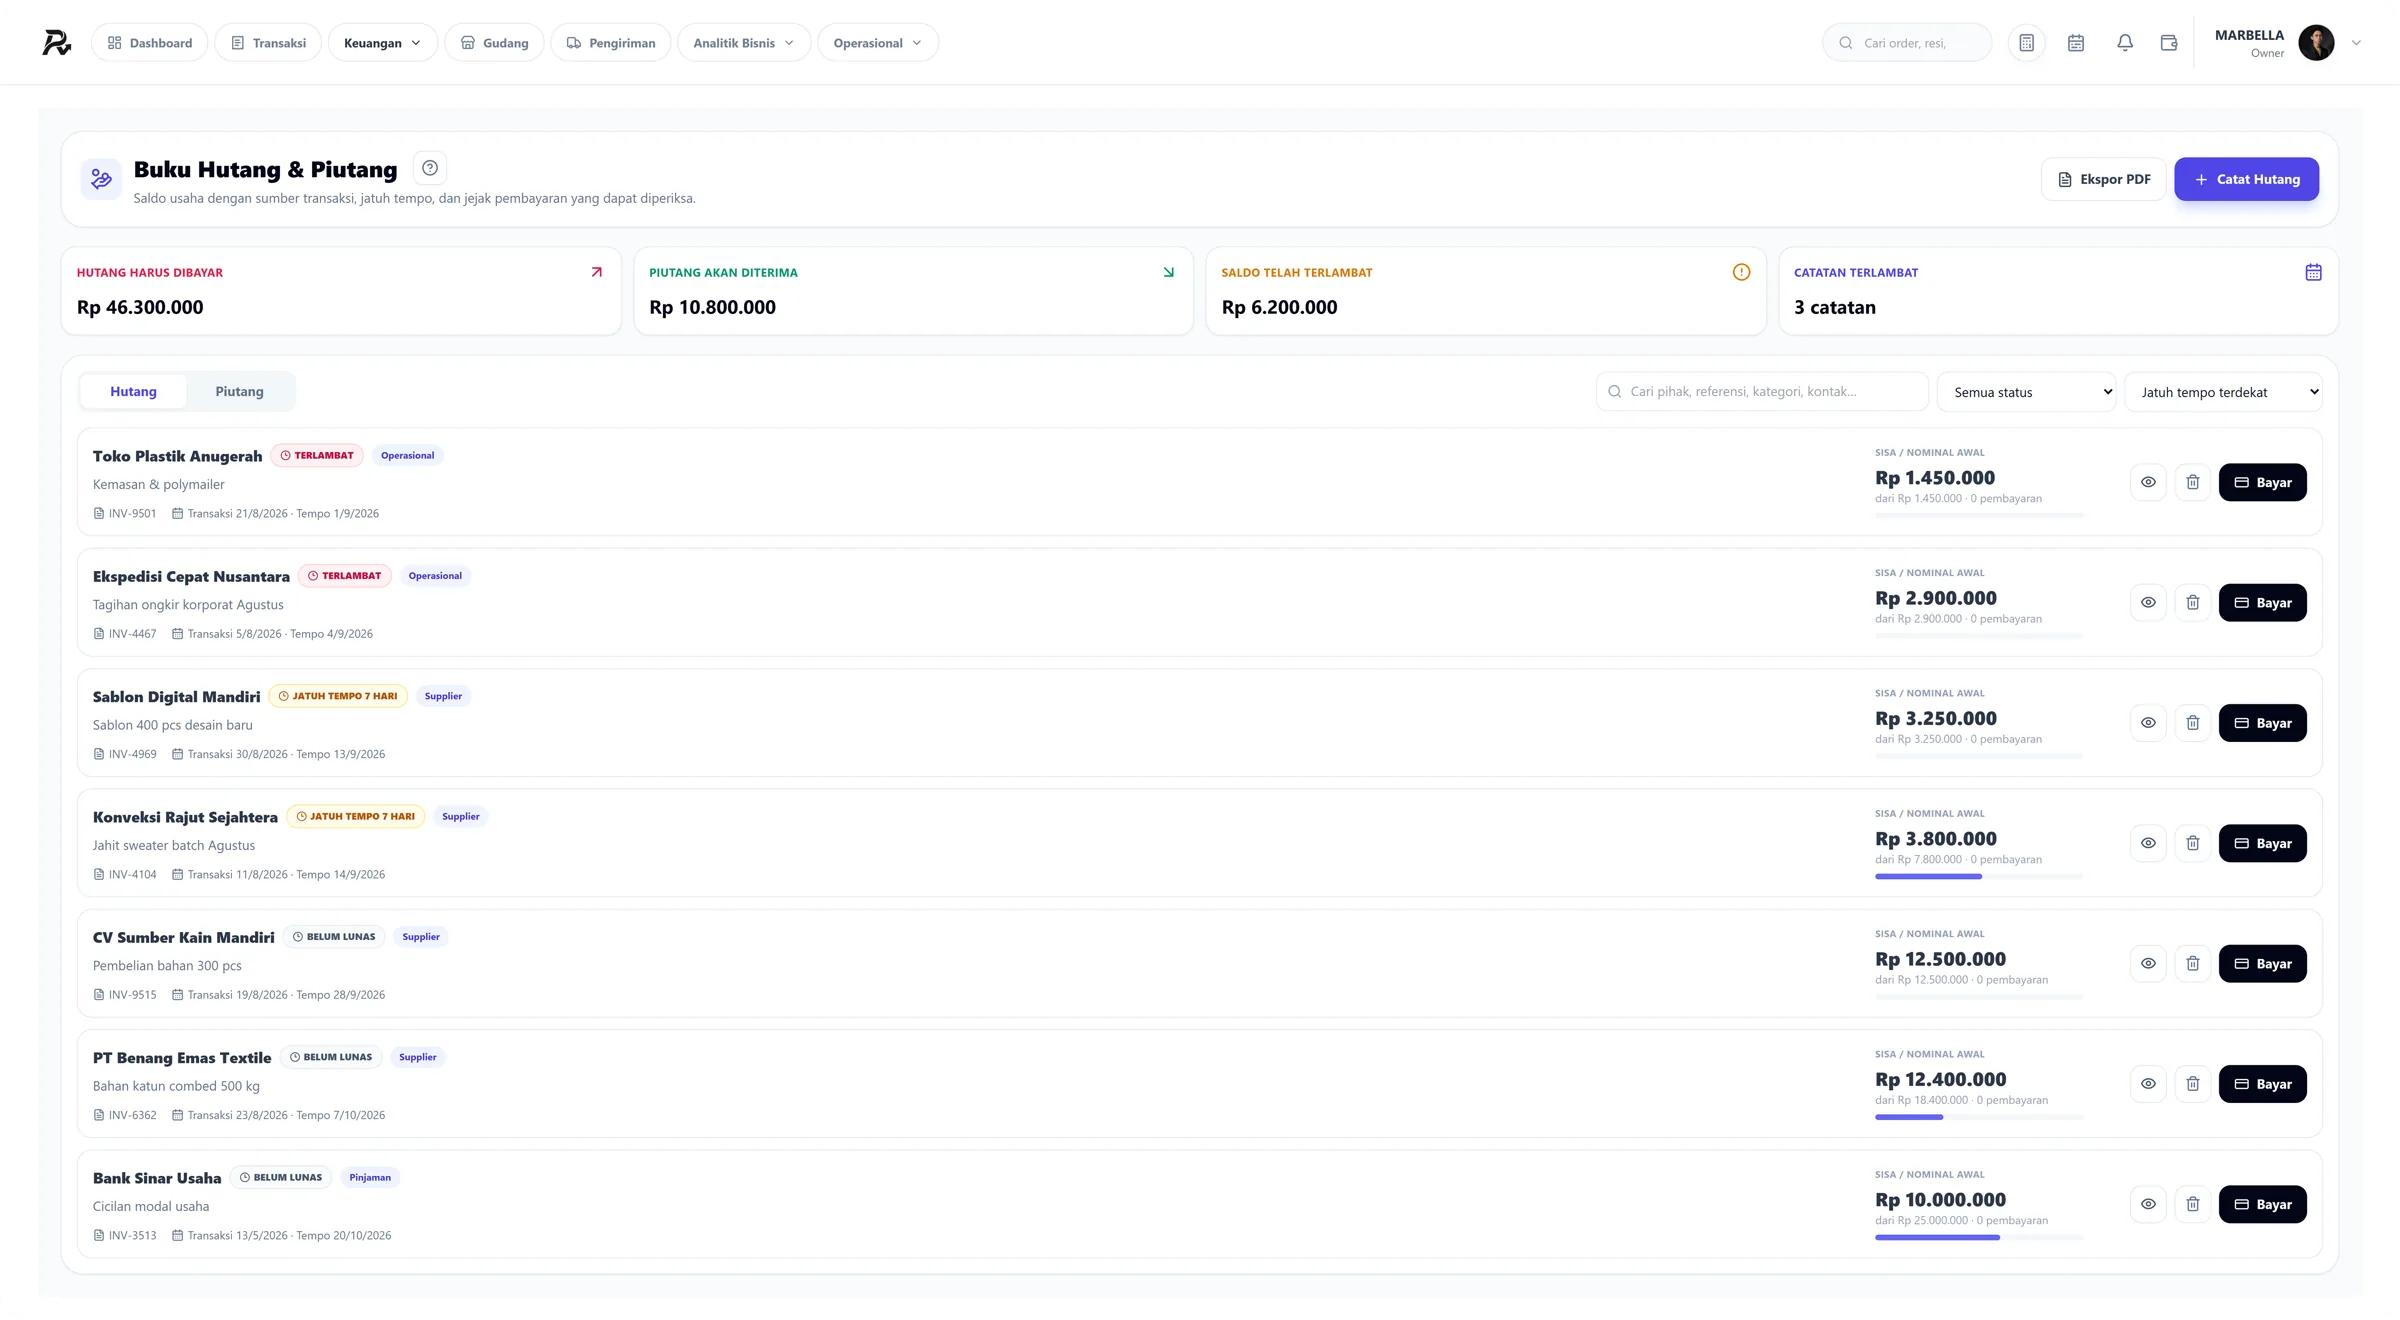Click the help question mark beside title
This screenshot has height=1320, width=2400.
pos(430,168)
